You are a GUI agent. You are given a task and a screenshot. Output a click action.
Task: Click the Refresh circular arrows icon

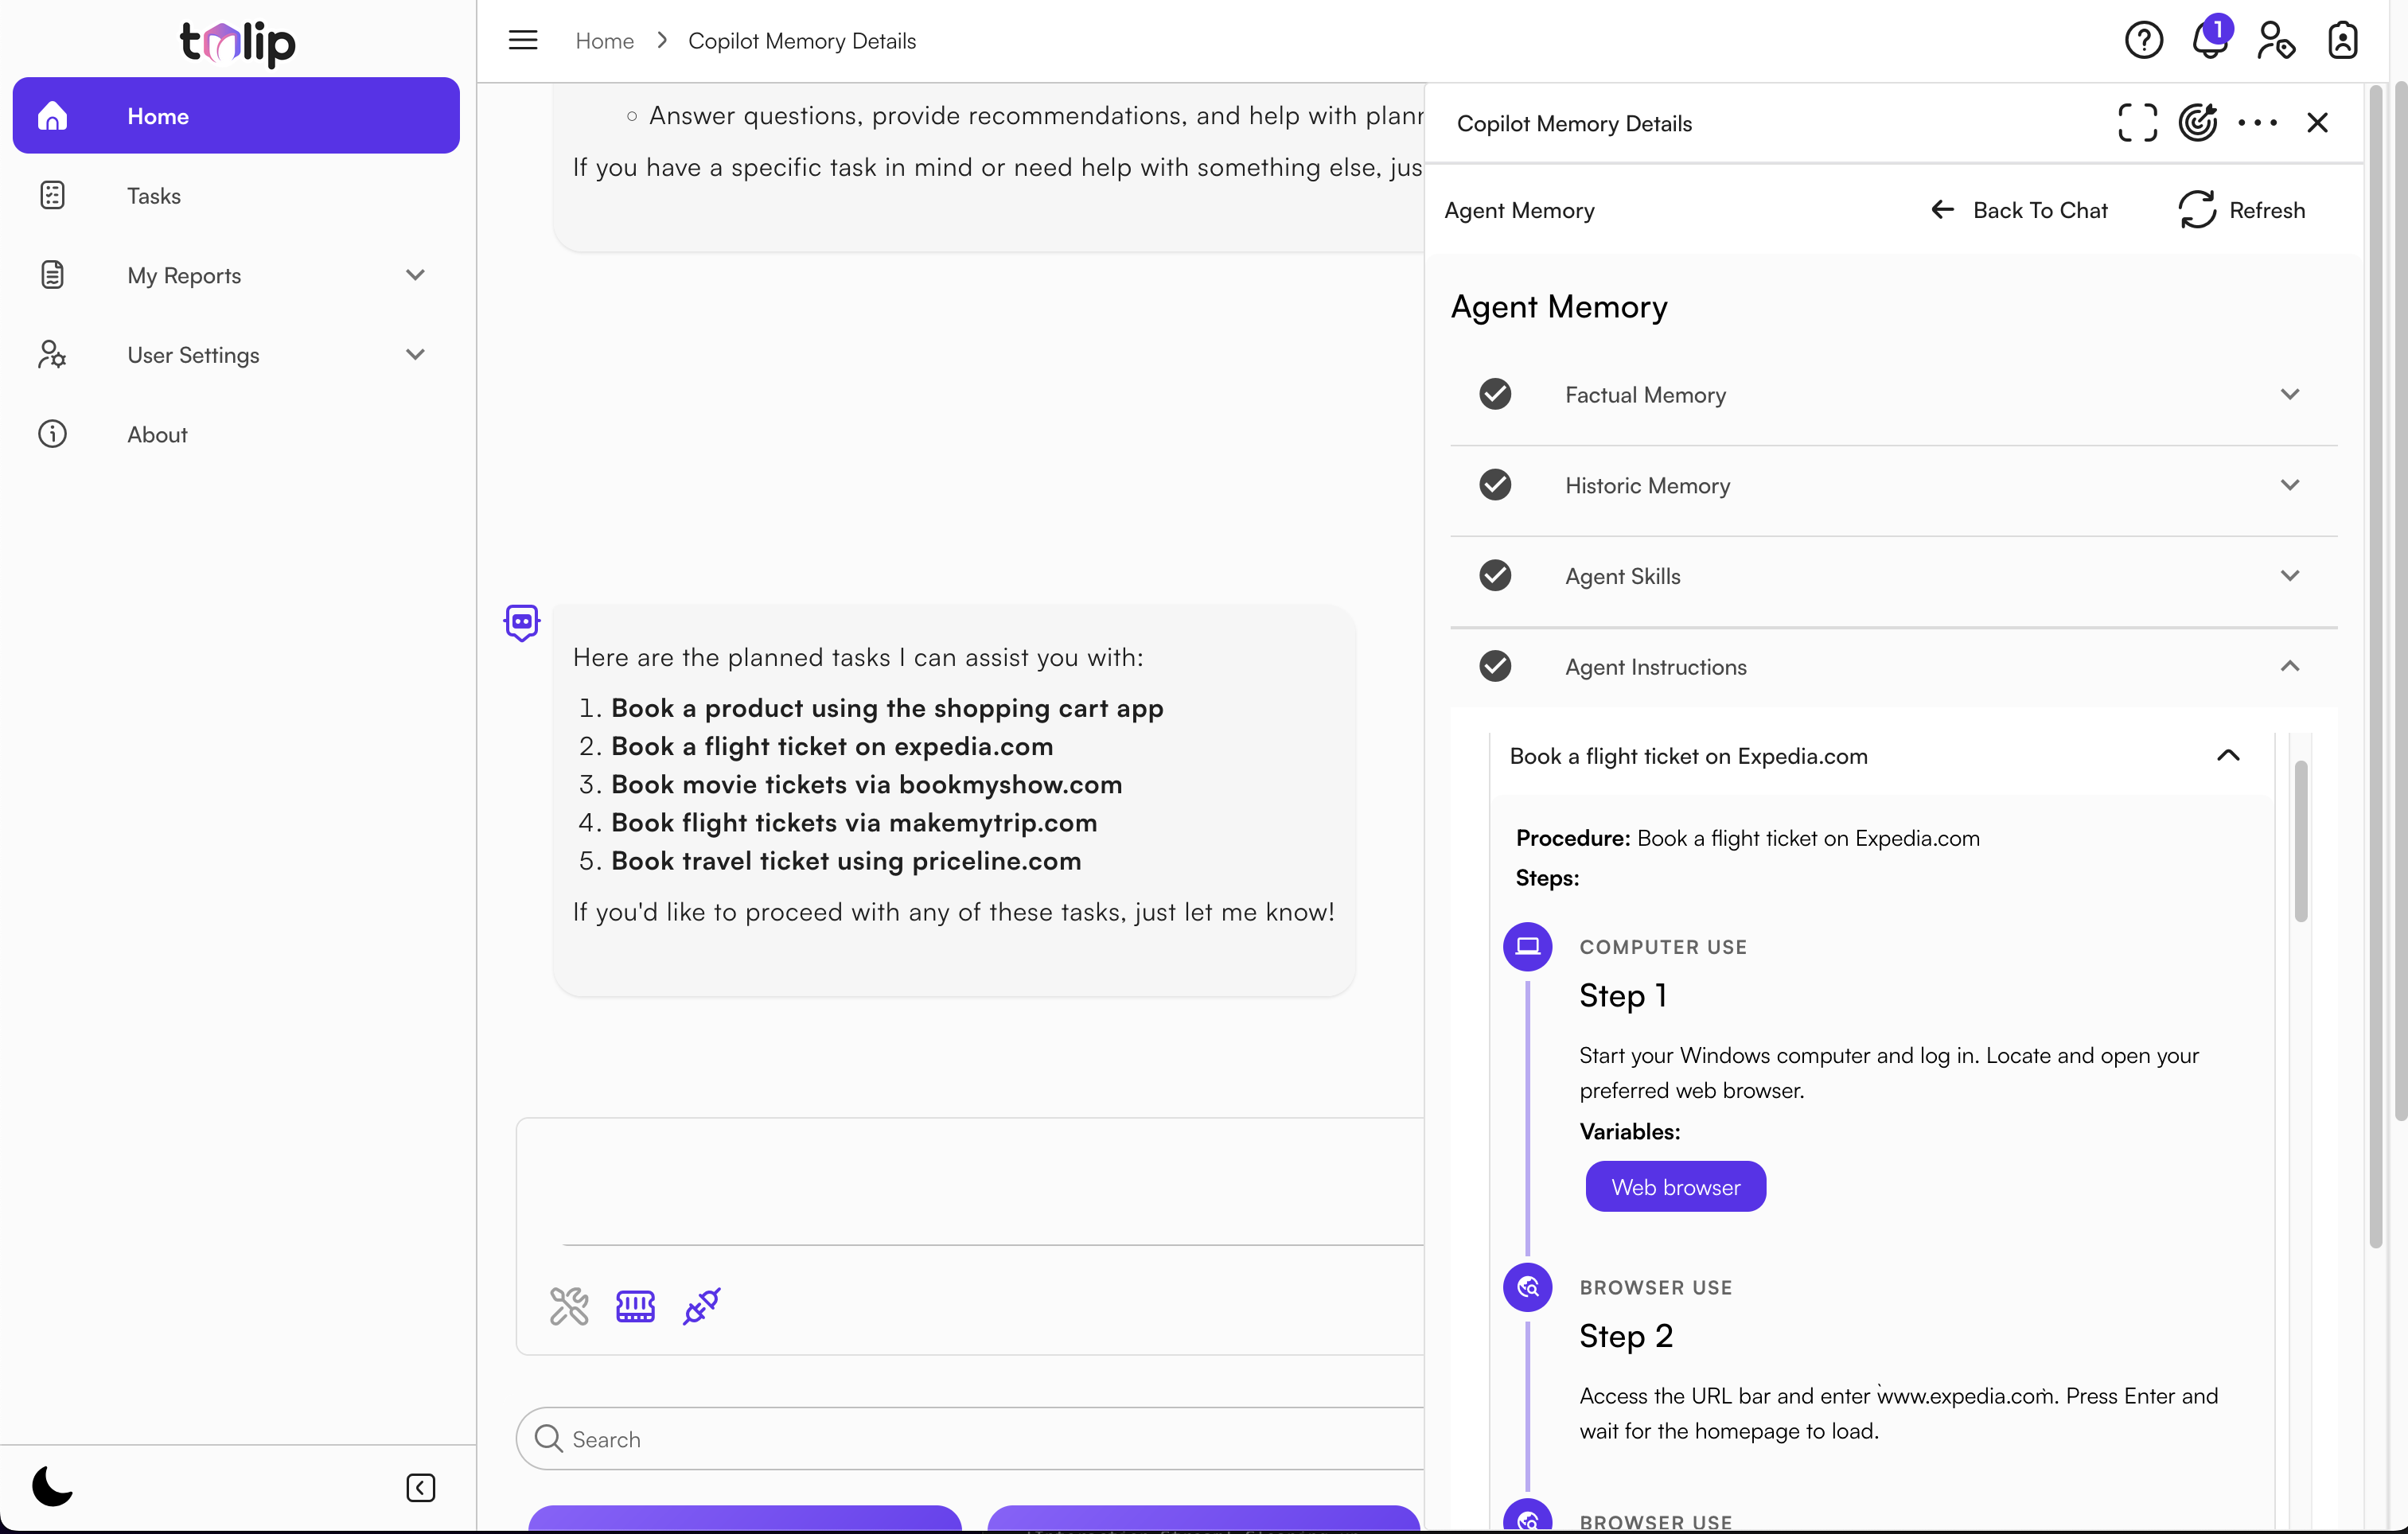2197,209
